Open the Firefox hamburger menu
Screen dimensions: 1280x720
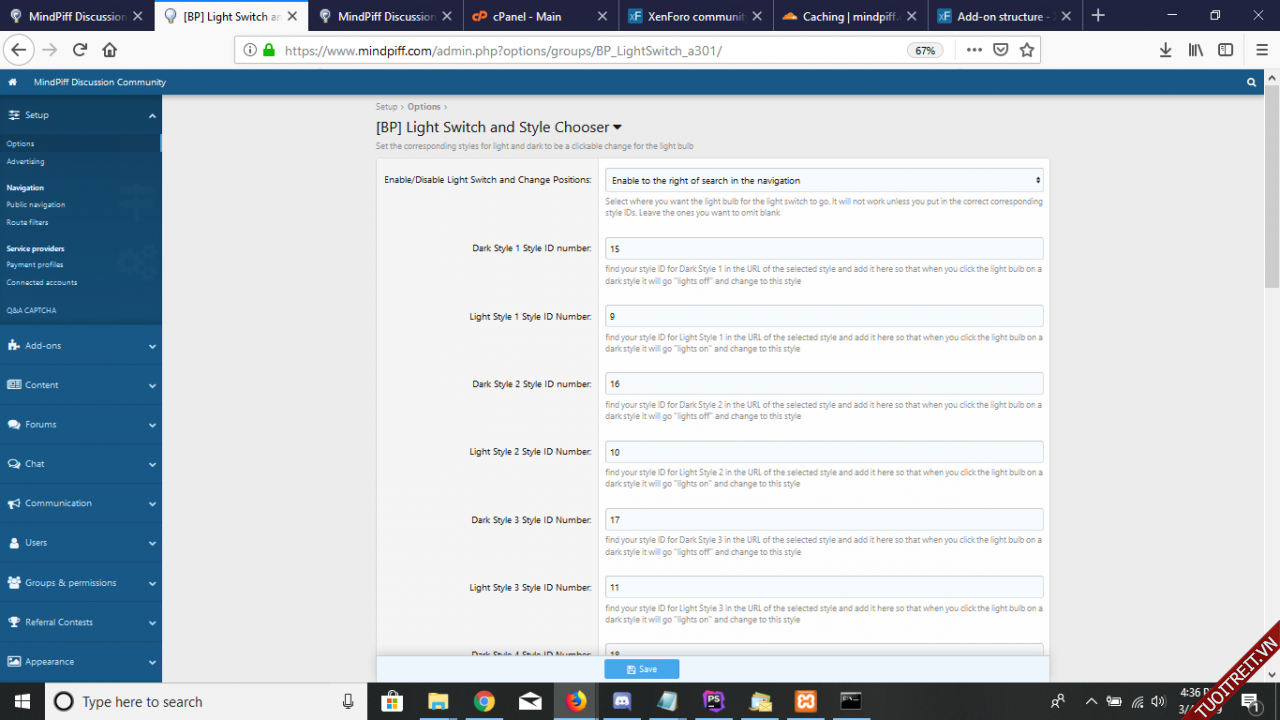click(x=1262, y=50)
